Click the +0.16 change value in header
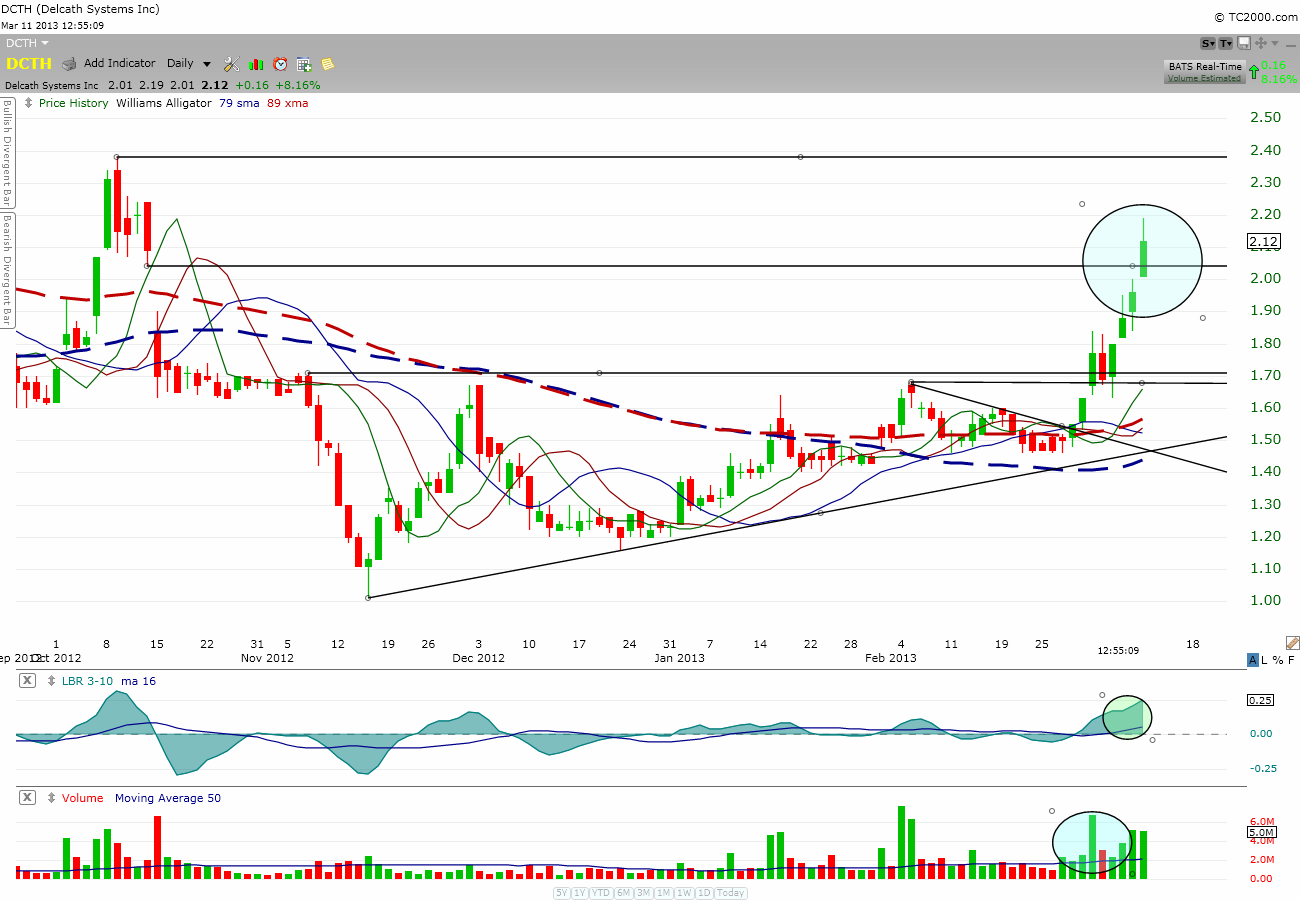Viewport: 1300px width, 900px height. [251, 85]
